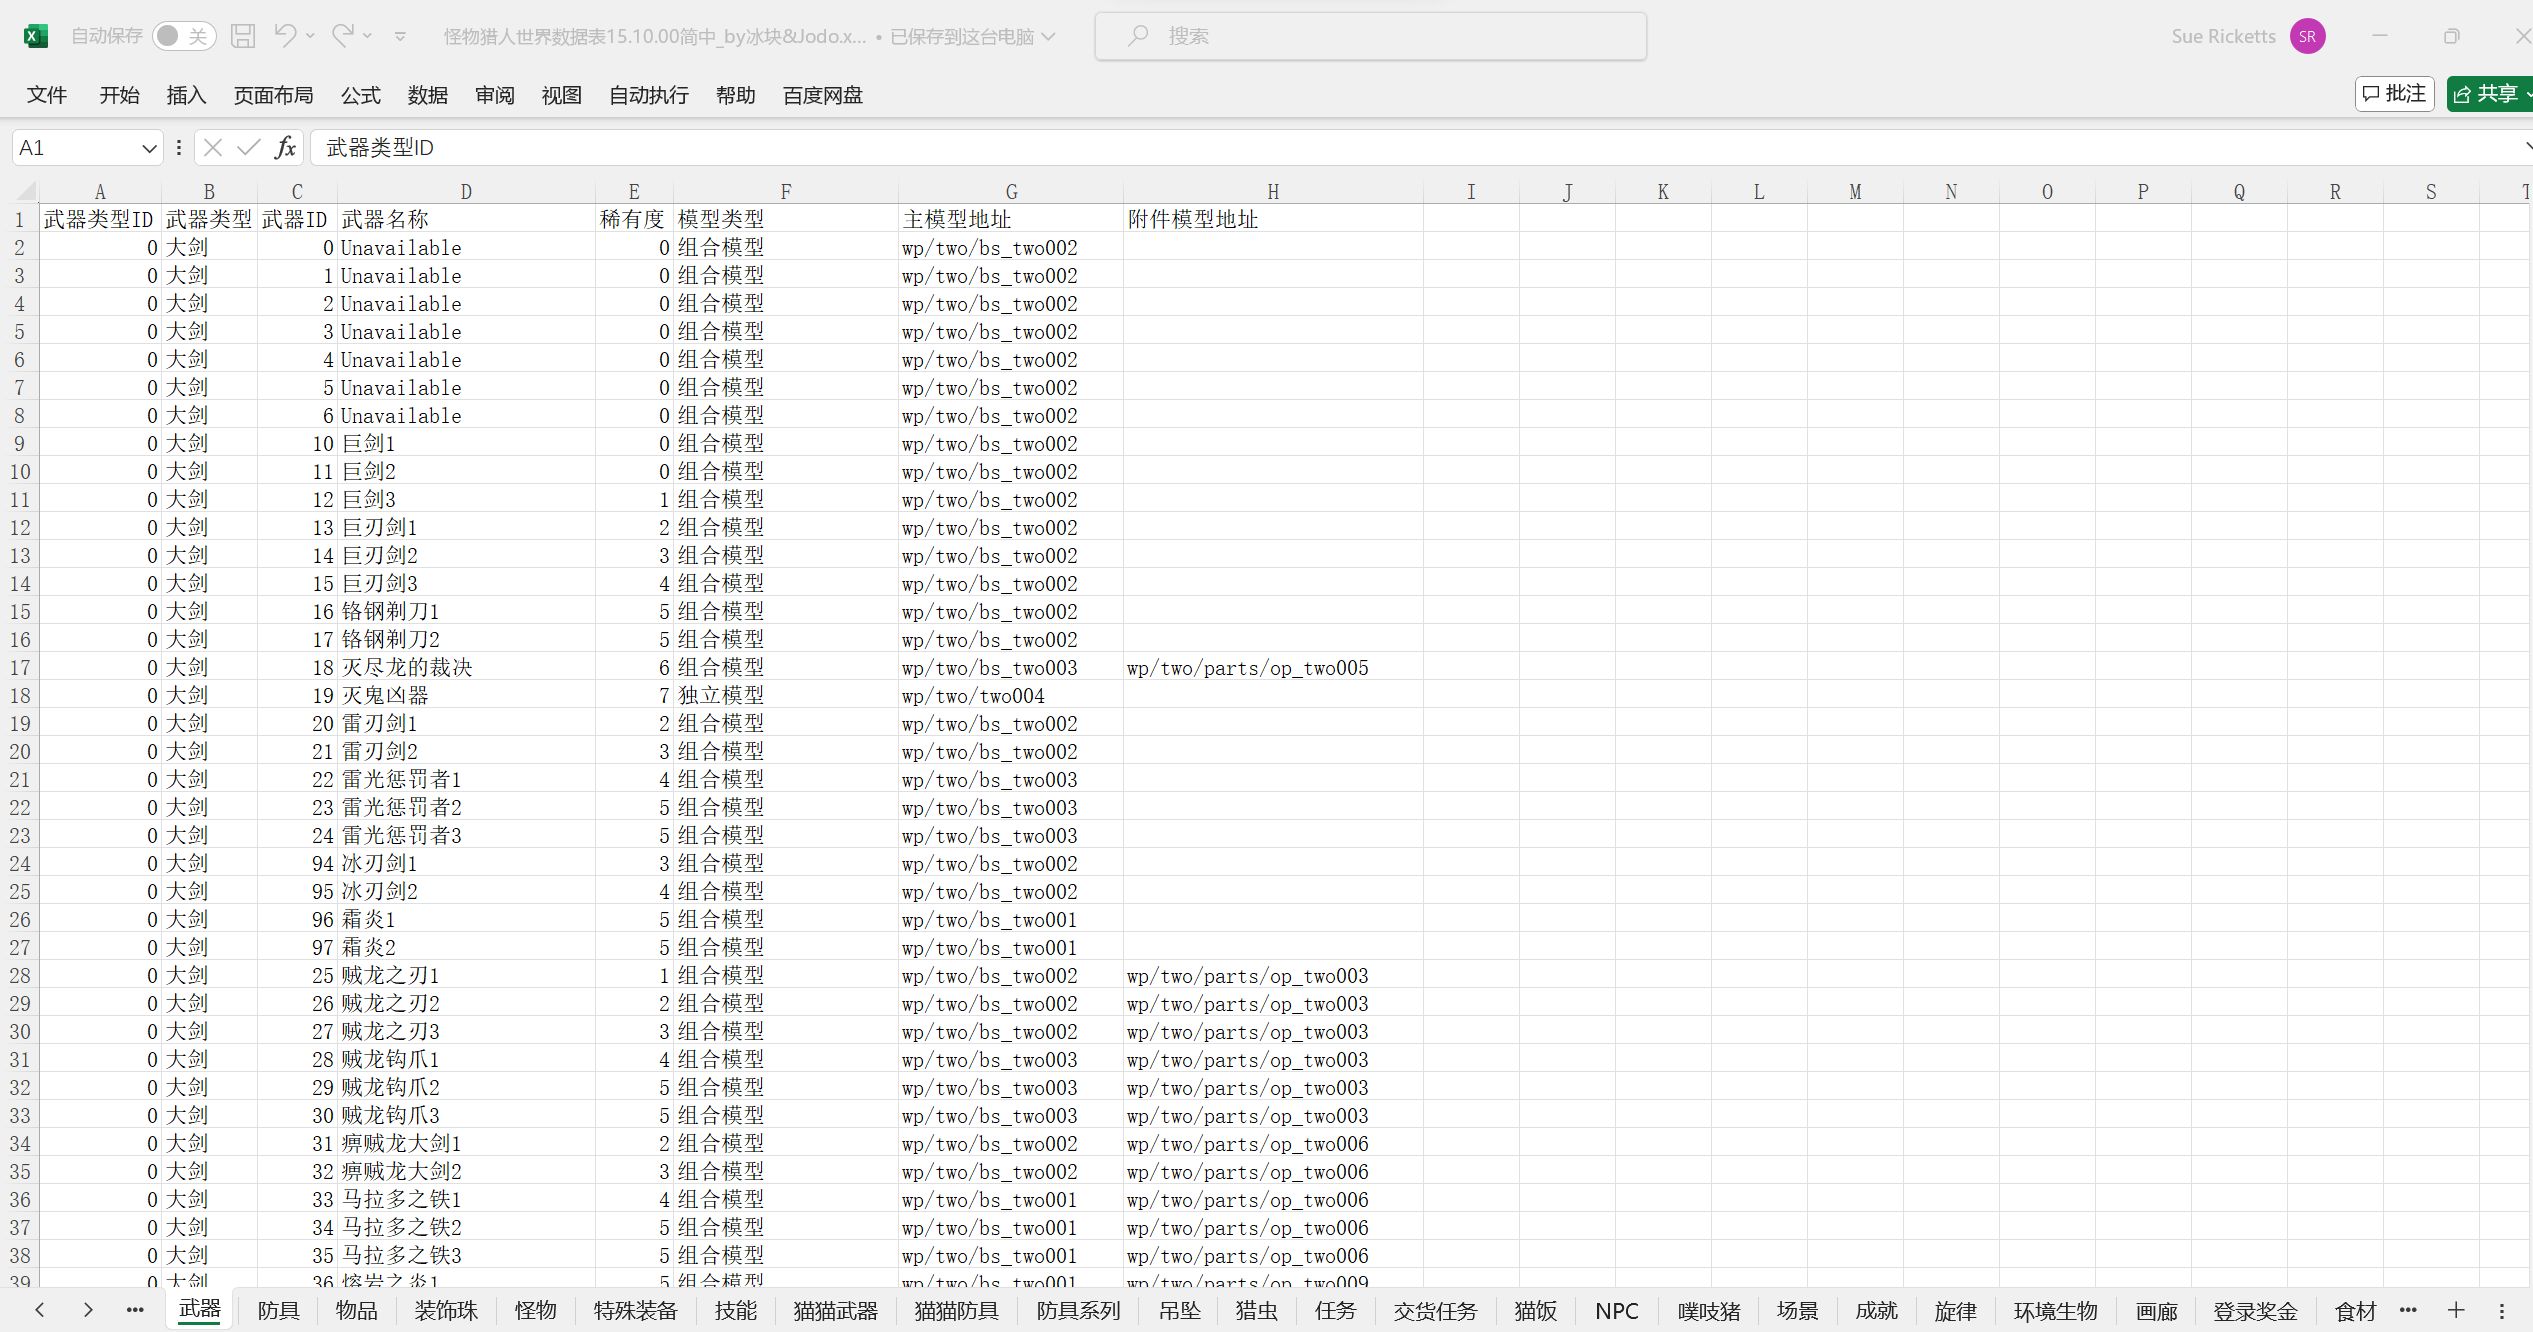Open the 文件 menu
2533x1332 pixels.
tap(47, 95)
